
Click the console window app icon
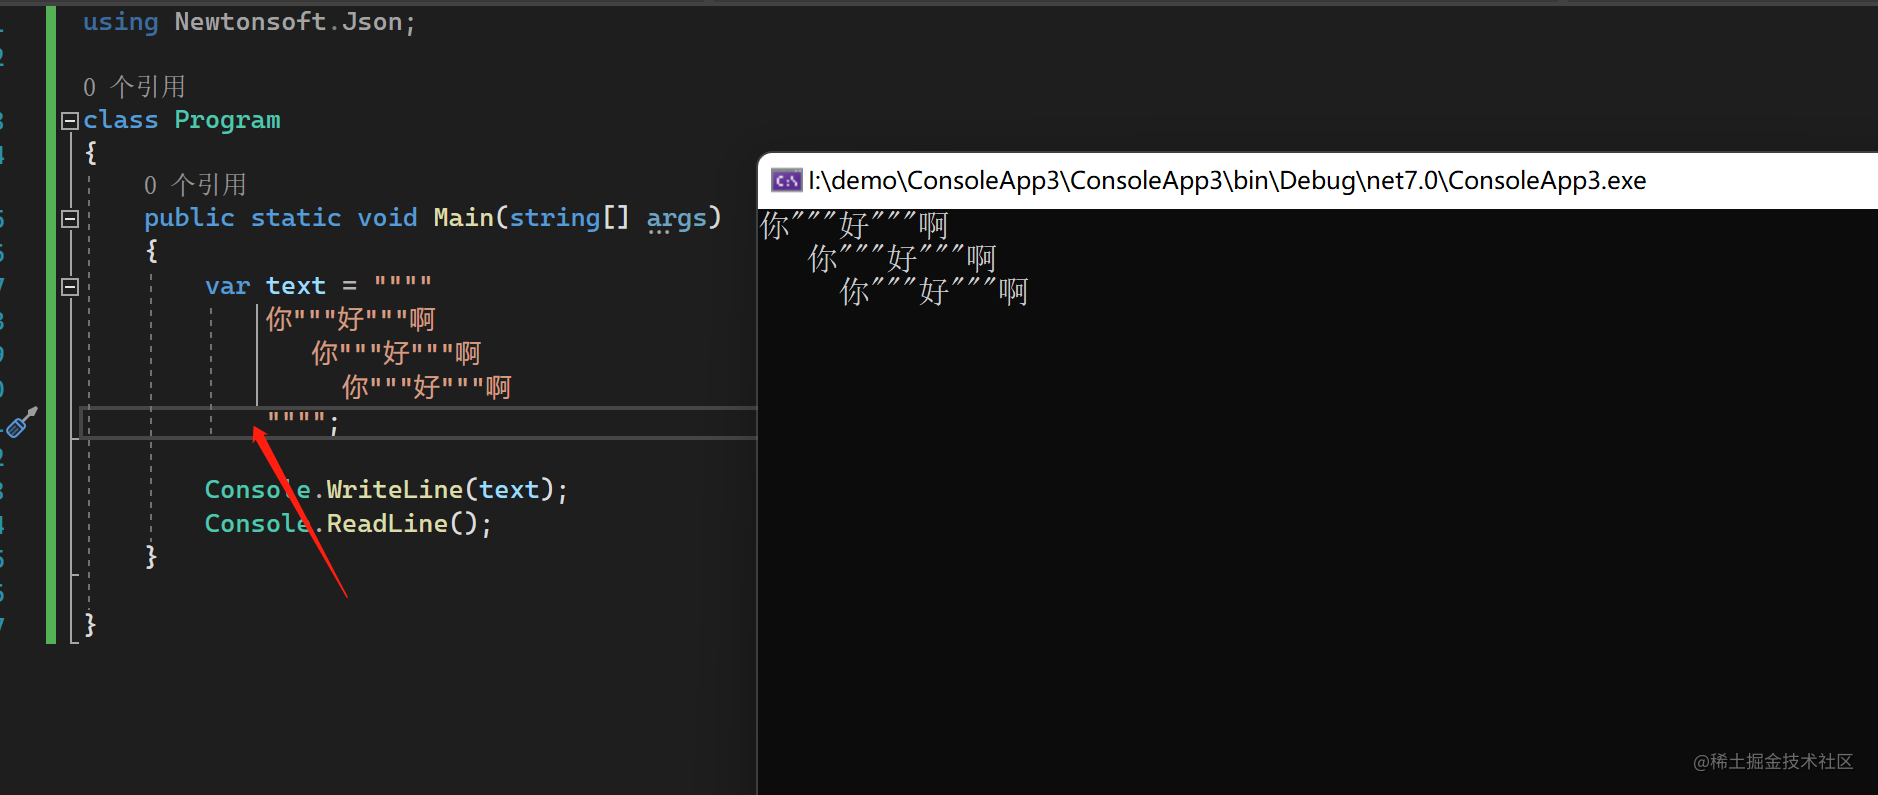[786, 181]
